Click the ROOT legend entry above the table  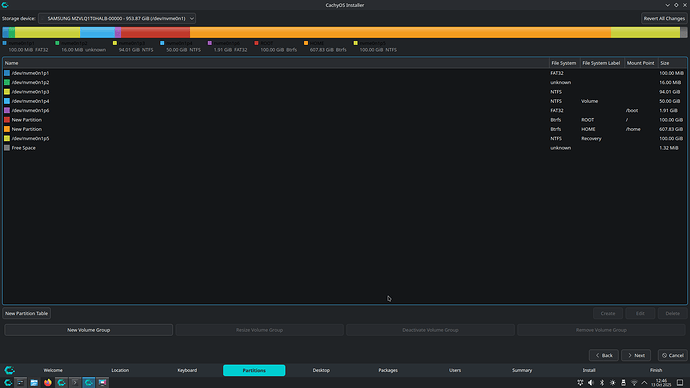click(x=276, y=46)
